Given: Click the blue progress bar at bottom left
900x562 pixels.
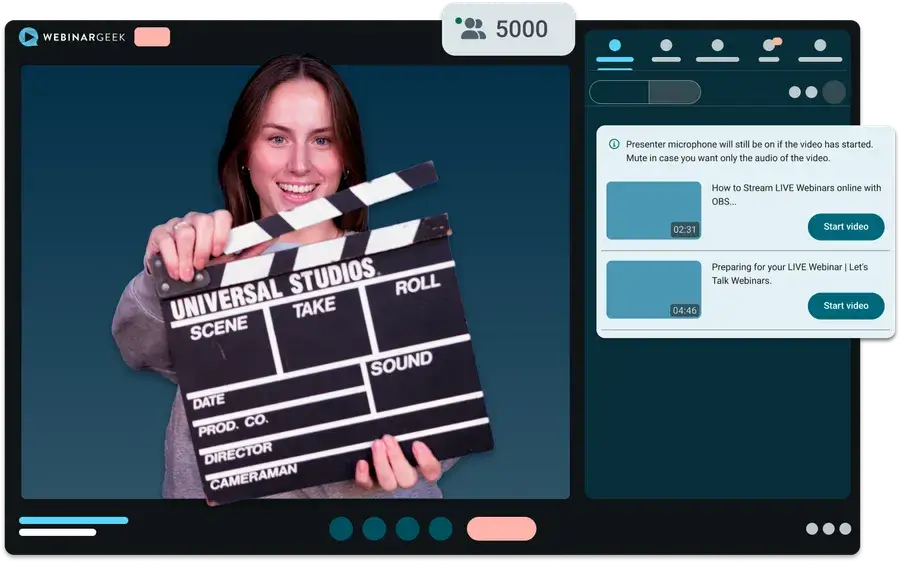Looking at the screenshot, I should (73, 520).
